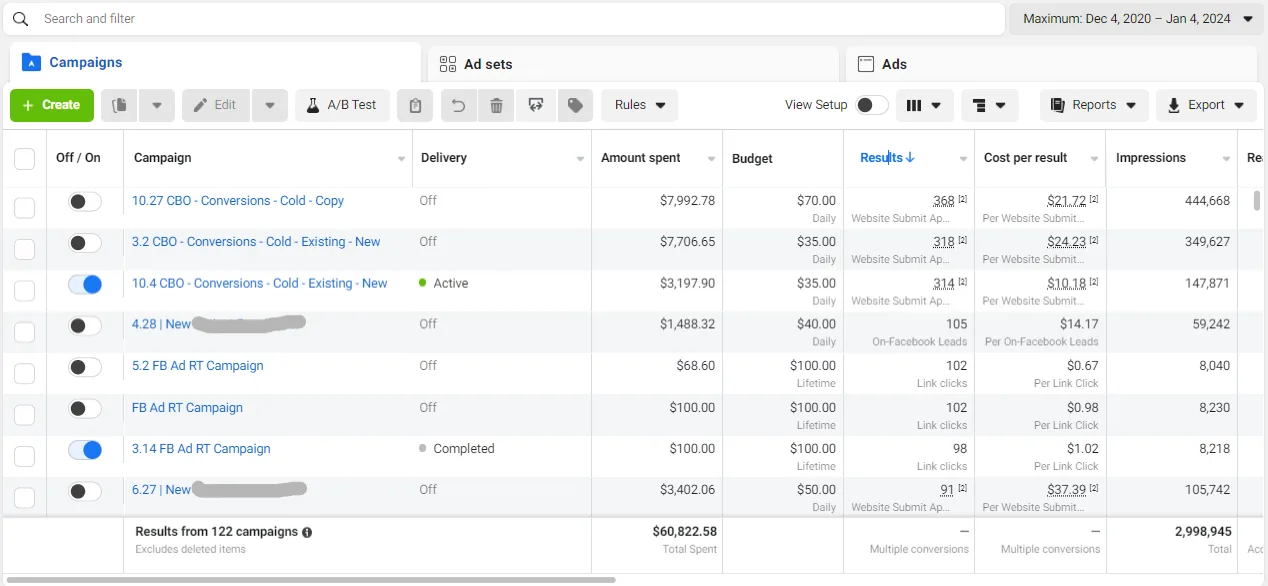Toggle the 5.2 FB Ad RT Campaign switch

coord(85,366)
